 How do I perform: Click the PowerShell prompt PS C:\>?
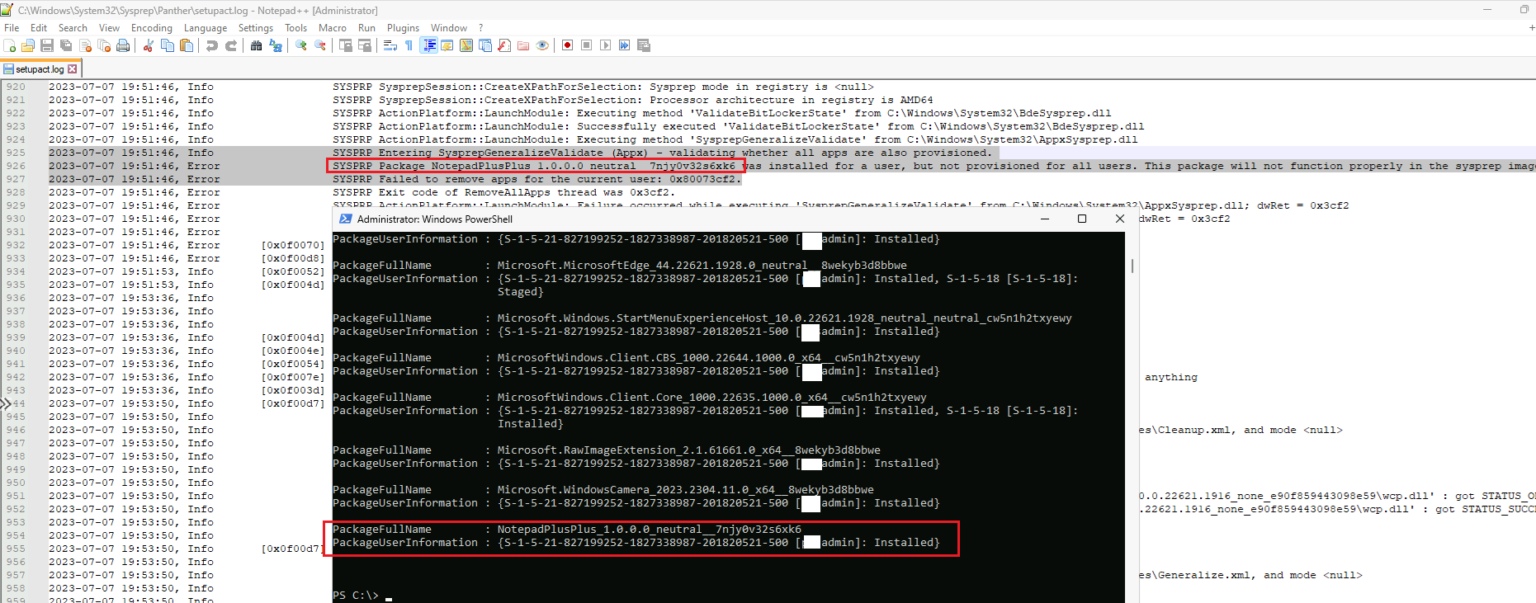(355, 595)
